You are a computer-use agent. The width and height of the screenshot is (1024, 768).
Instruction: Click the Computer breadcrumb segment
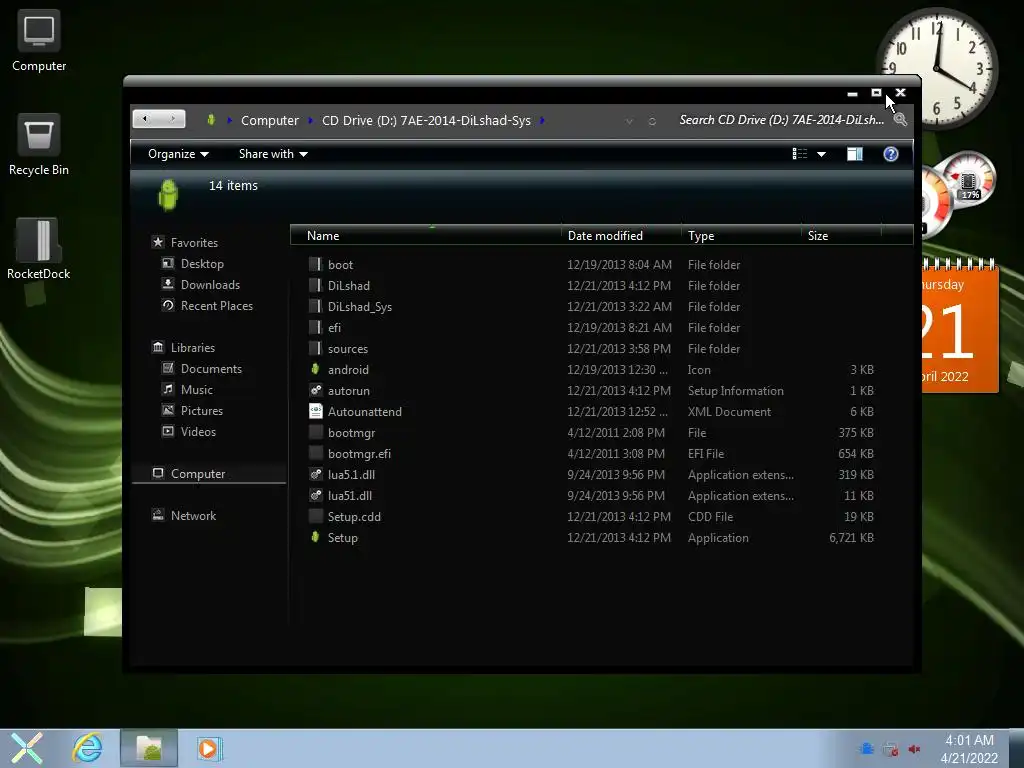click(270, 120)
